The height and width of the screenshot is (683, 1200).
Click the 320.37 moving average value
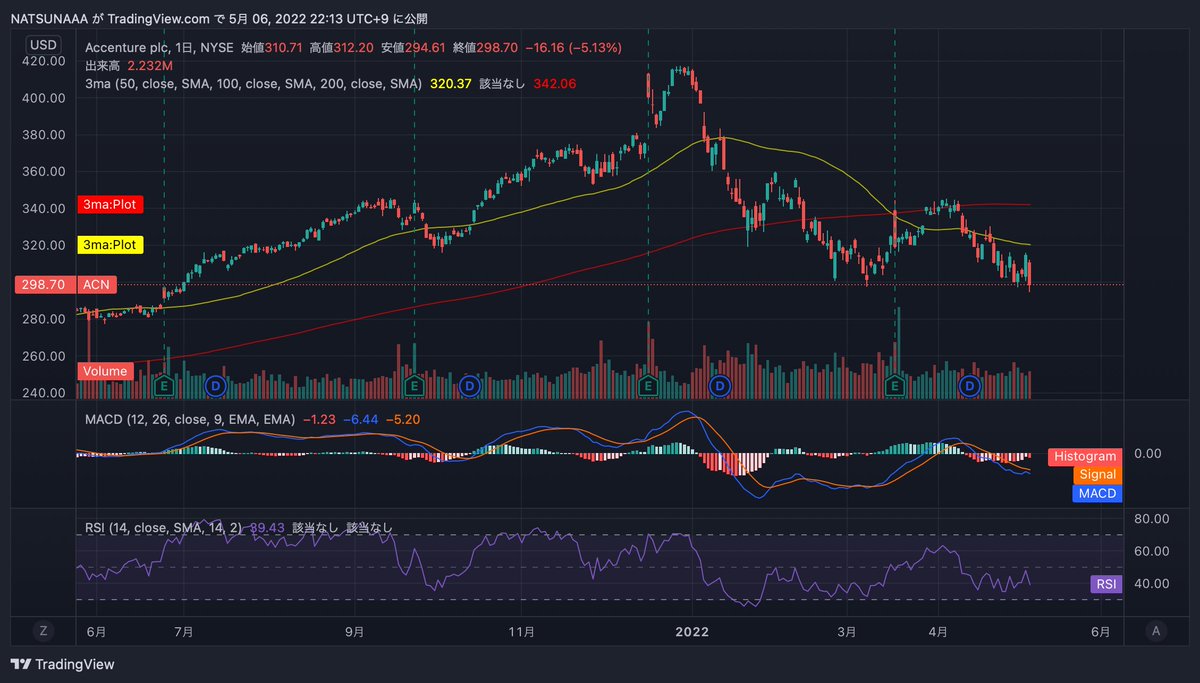click(451, 84)
